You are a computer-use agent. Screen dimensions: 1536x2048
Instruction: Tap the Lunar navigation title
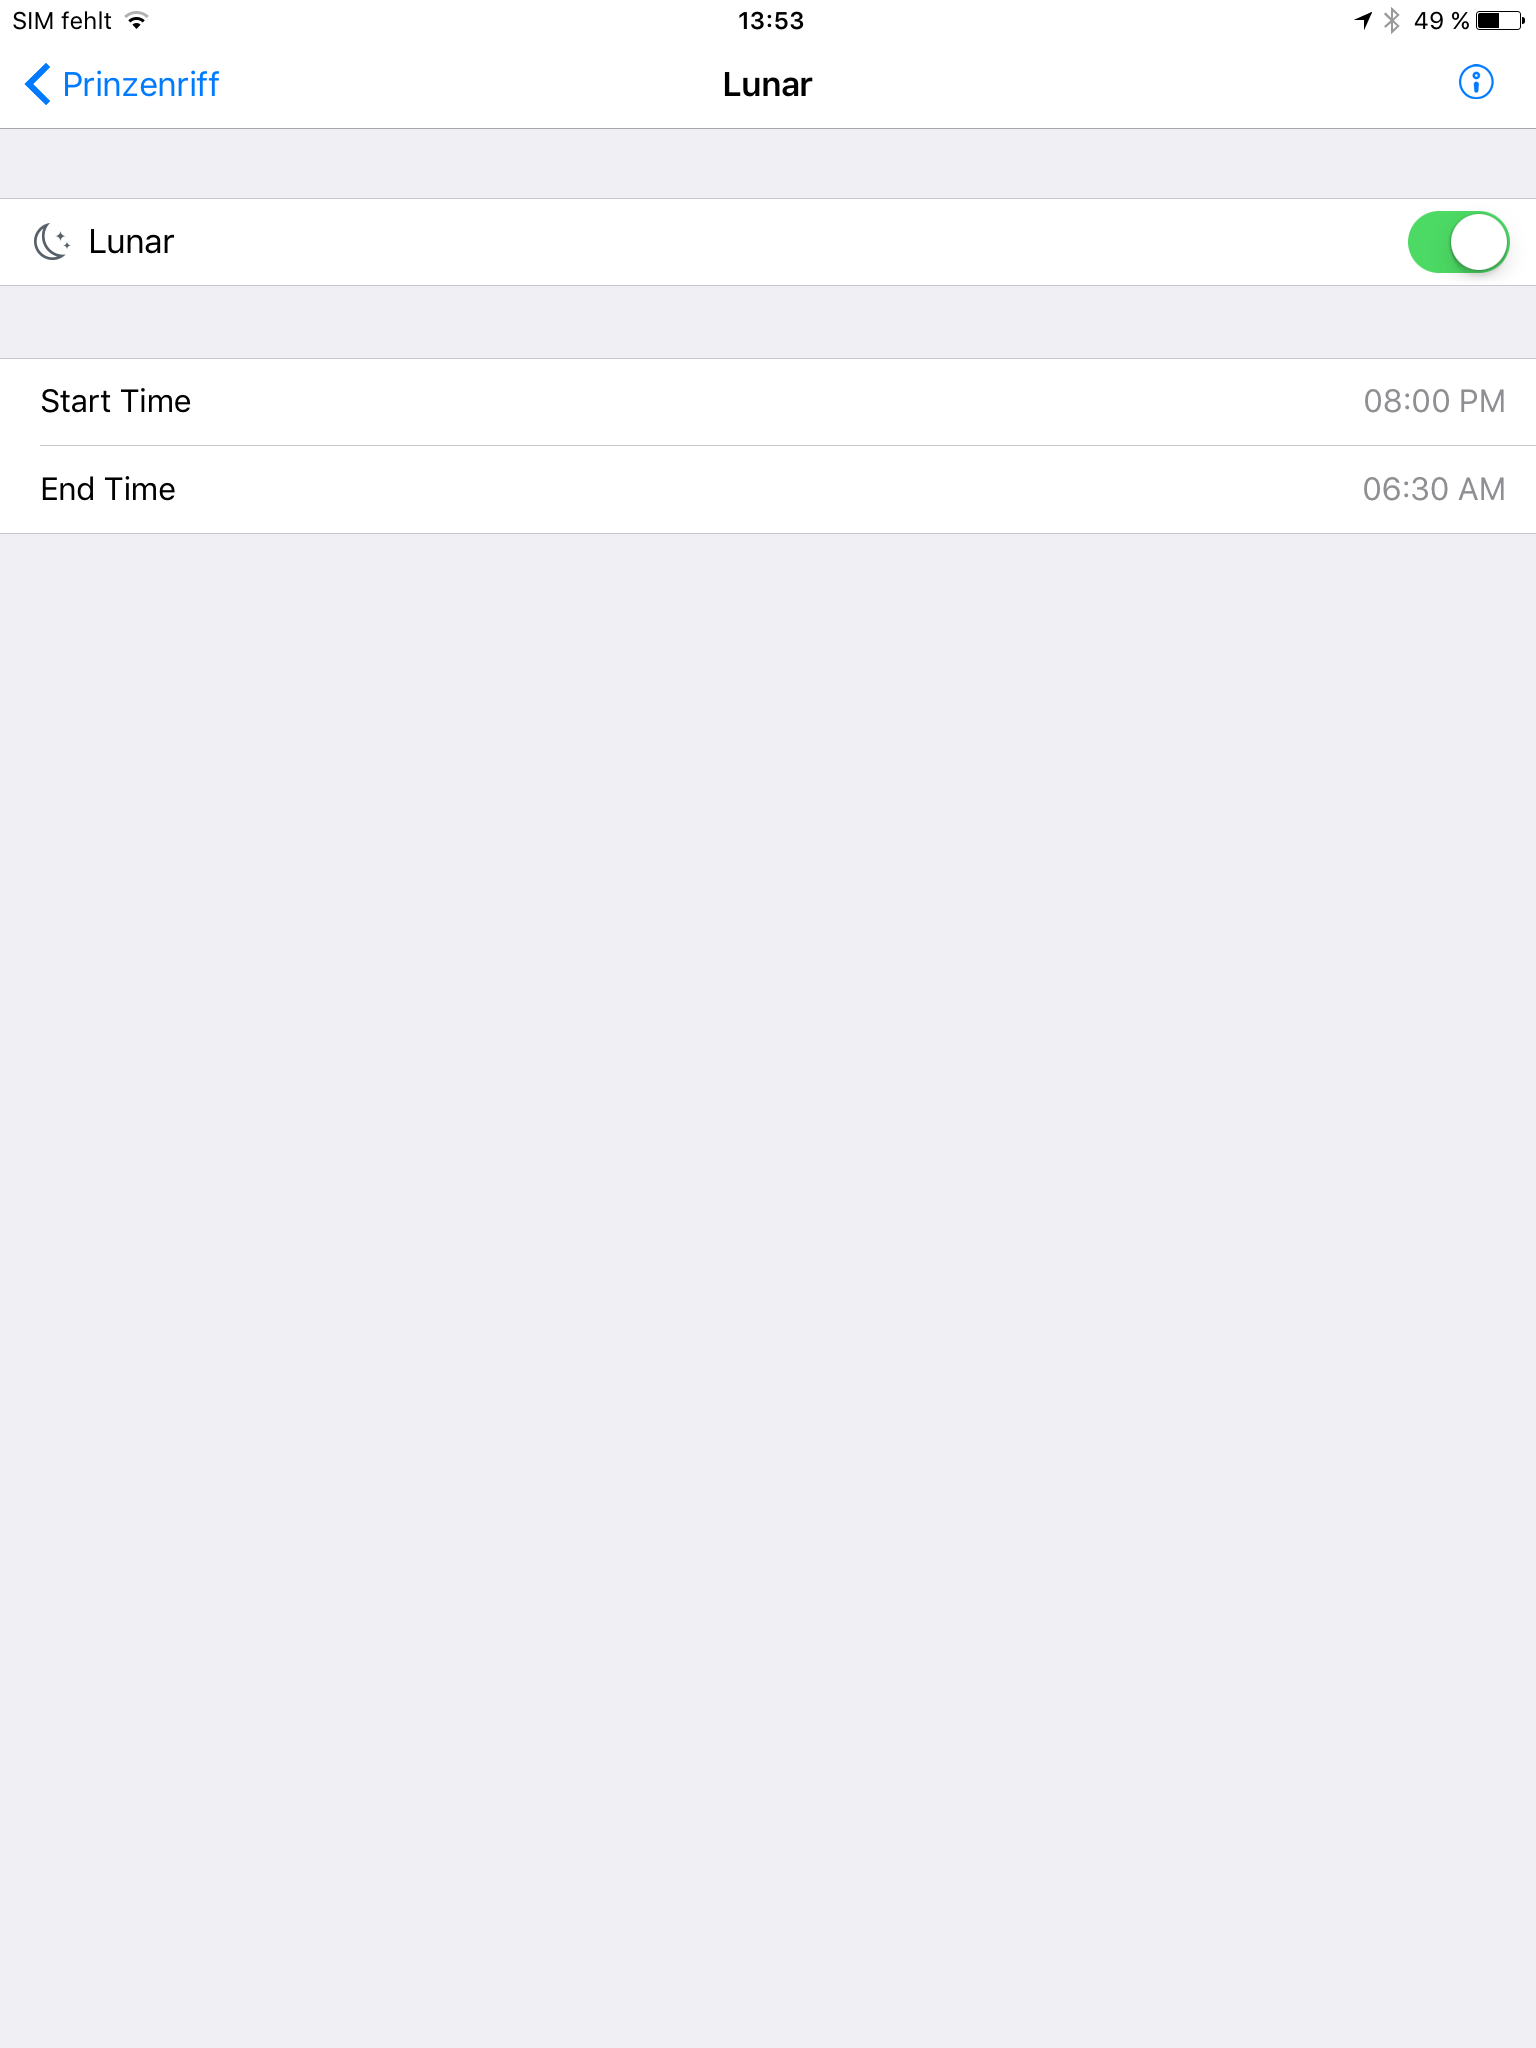click(767, 85)
